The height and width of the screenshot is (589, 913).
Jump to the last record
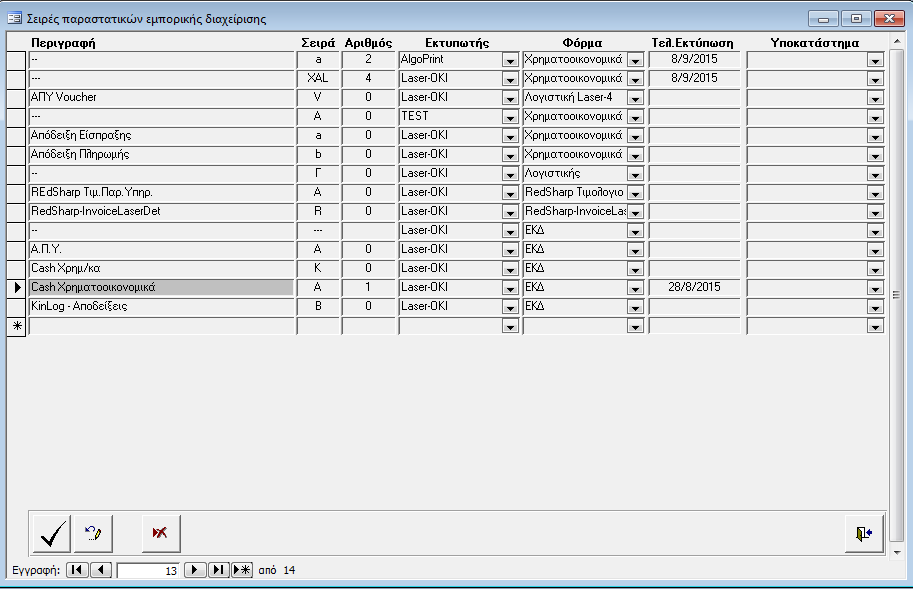pyautogui.click(x=218, y=570)
